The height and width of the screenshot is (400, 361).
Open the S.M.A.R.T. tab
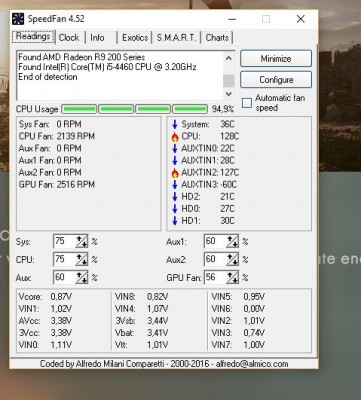pyautogui.click(x=176, y=38)
